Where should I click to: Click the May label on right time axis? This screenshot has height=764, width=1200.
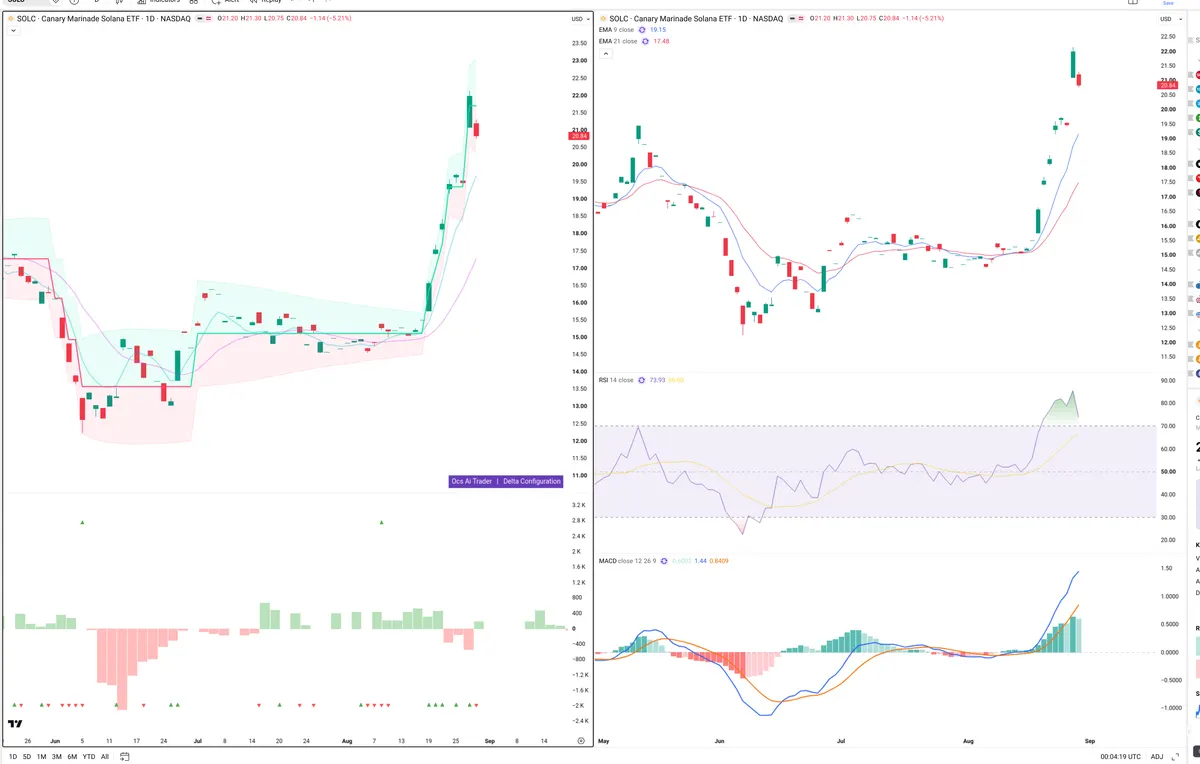coord(604,742)
